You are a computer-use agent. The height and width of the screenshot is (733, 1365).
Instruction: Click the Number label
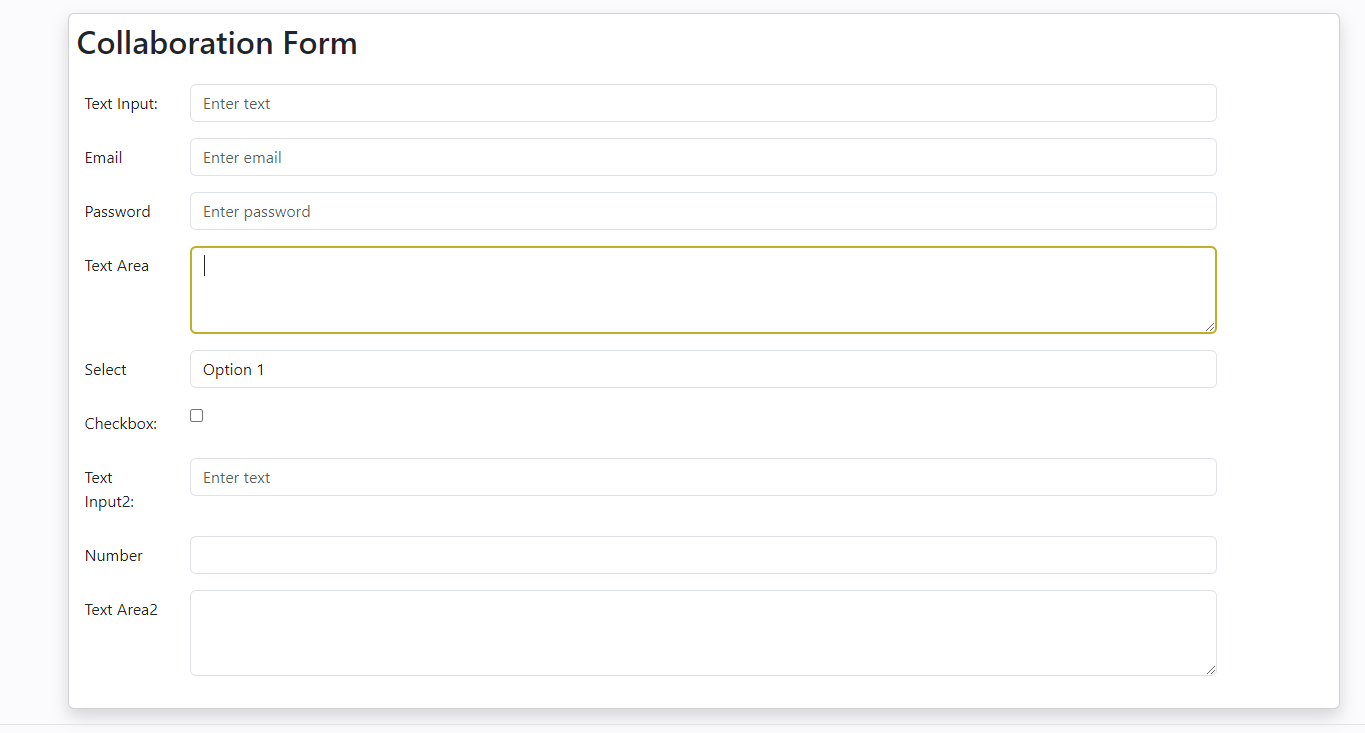pos(114,555)
